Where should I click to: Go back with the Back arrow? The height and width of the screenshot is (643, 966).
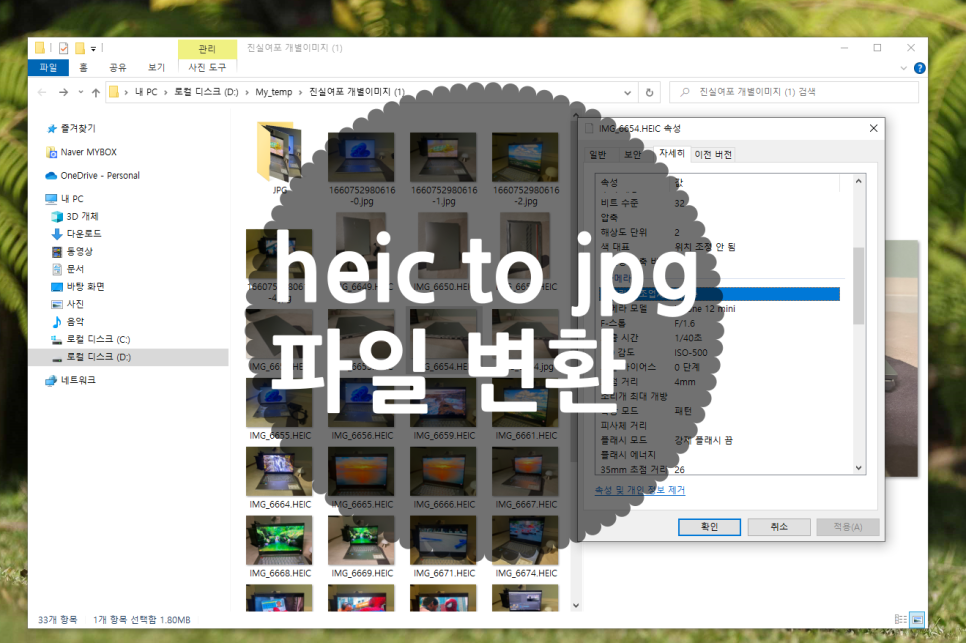pos(42,92)
